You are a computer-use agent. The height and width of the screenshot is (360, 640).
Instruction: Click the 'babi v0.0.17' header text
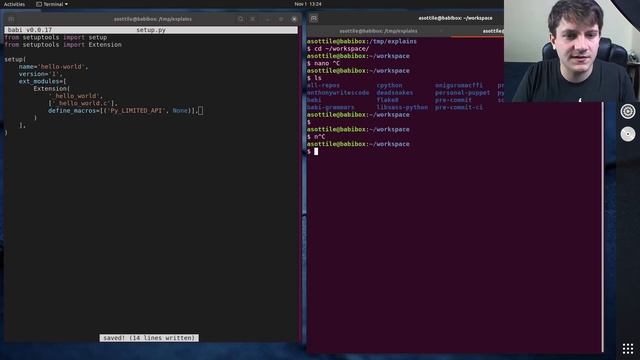[30, 30]
